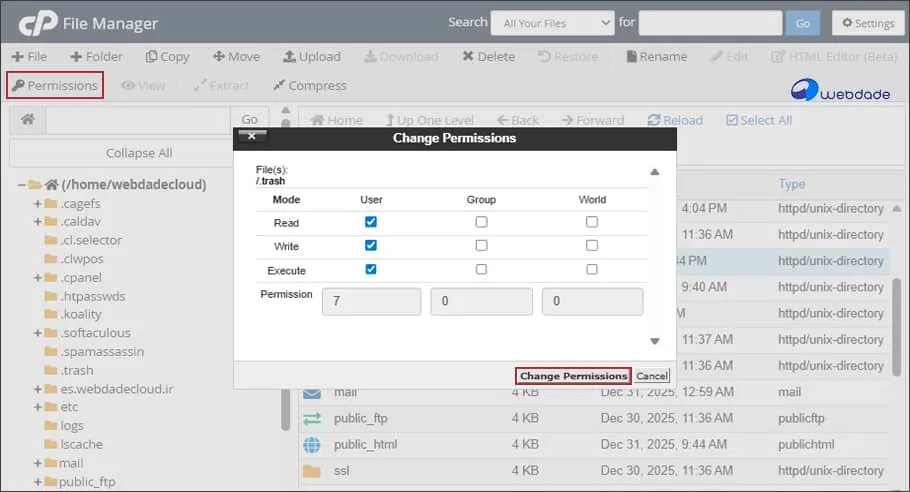Image resolution: width=910 pixels, height=492 pixels.
Task: Click Collapse All in the tree panel
Action: pyautogui.click(x=139, y=153)
